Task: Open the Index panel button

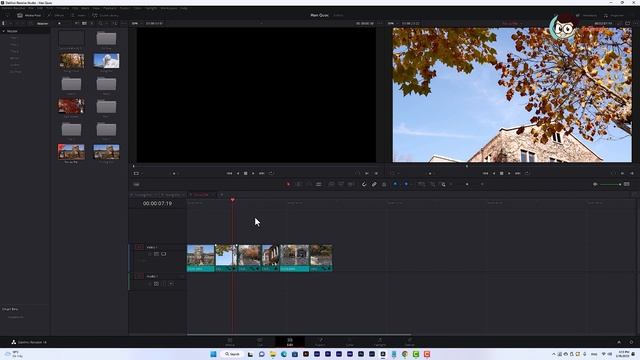Action: (x=78, y=15)
